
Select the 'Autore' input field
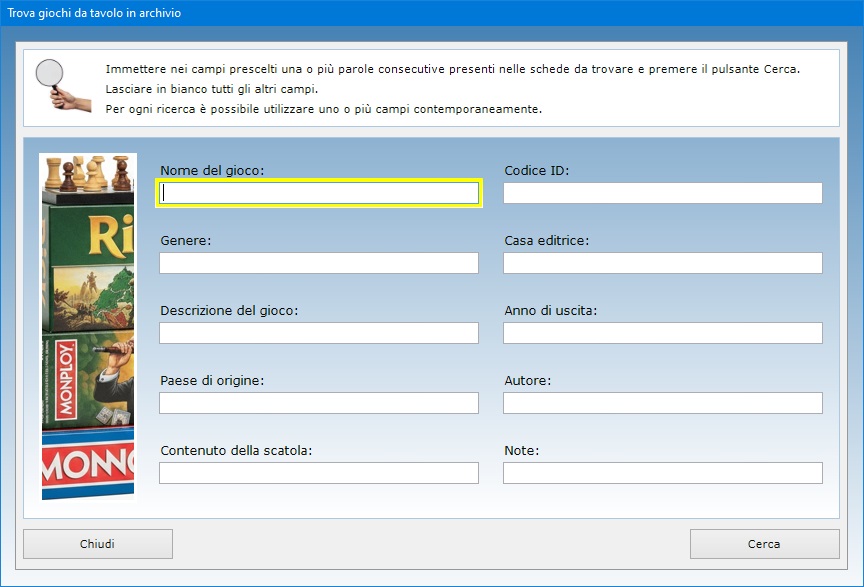[662, 403]
